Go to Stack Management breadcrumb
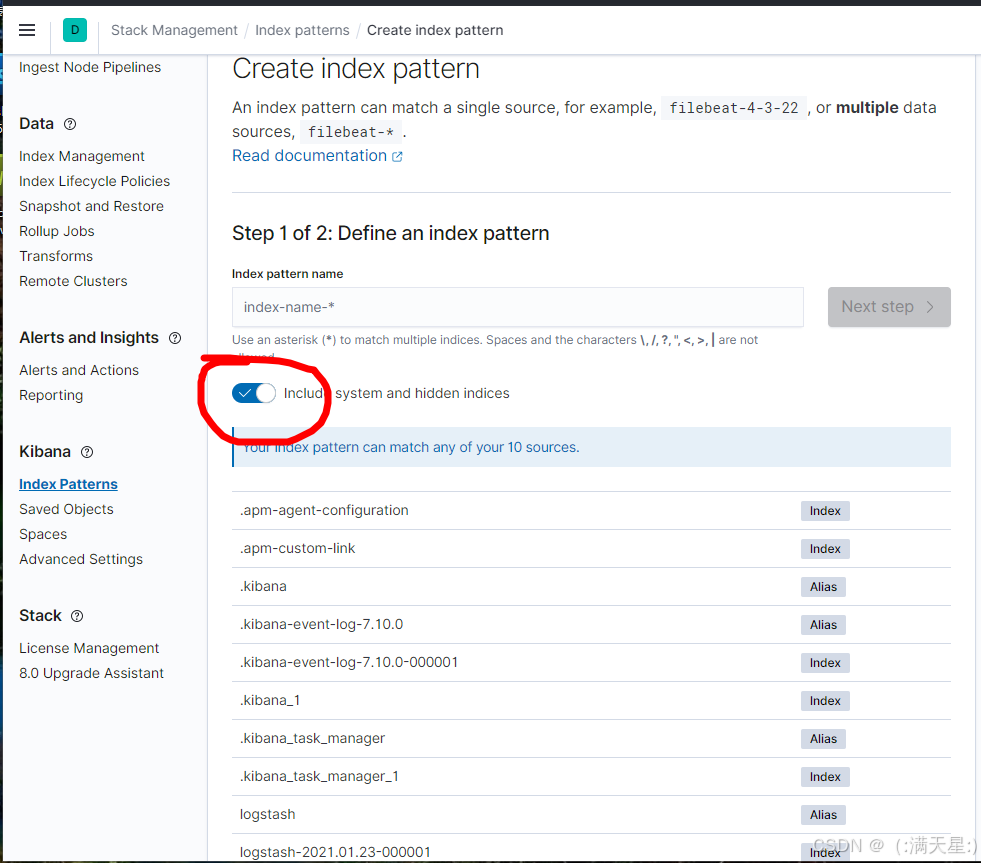Image resolution: width=981 pixels, height=863 pixels. coord(174,30)
